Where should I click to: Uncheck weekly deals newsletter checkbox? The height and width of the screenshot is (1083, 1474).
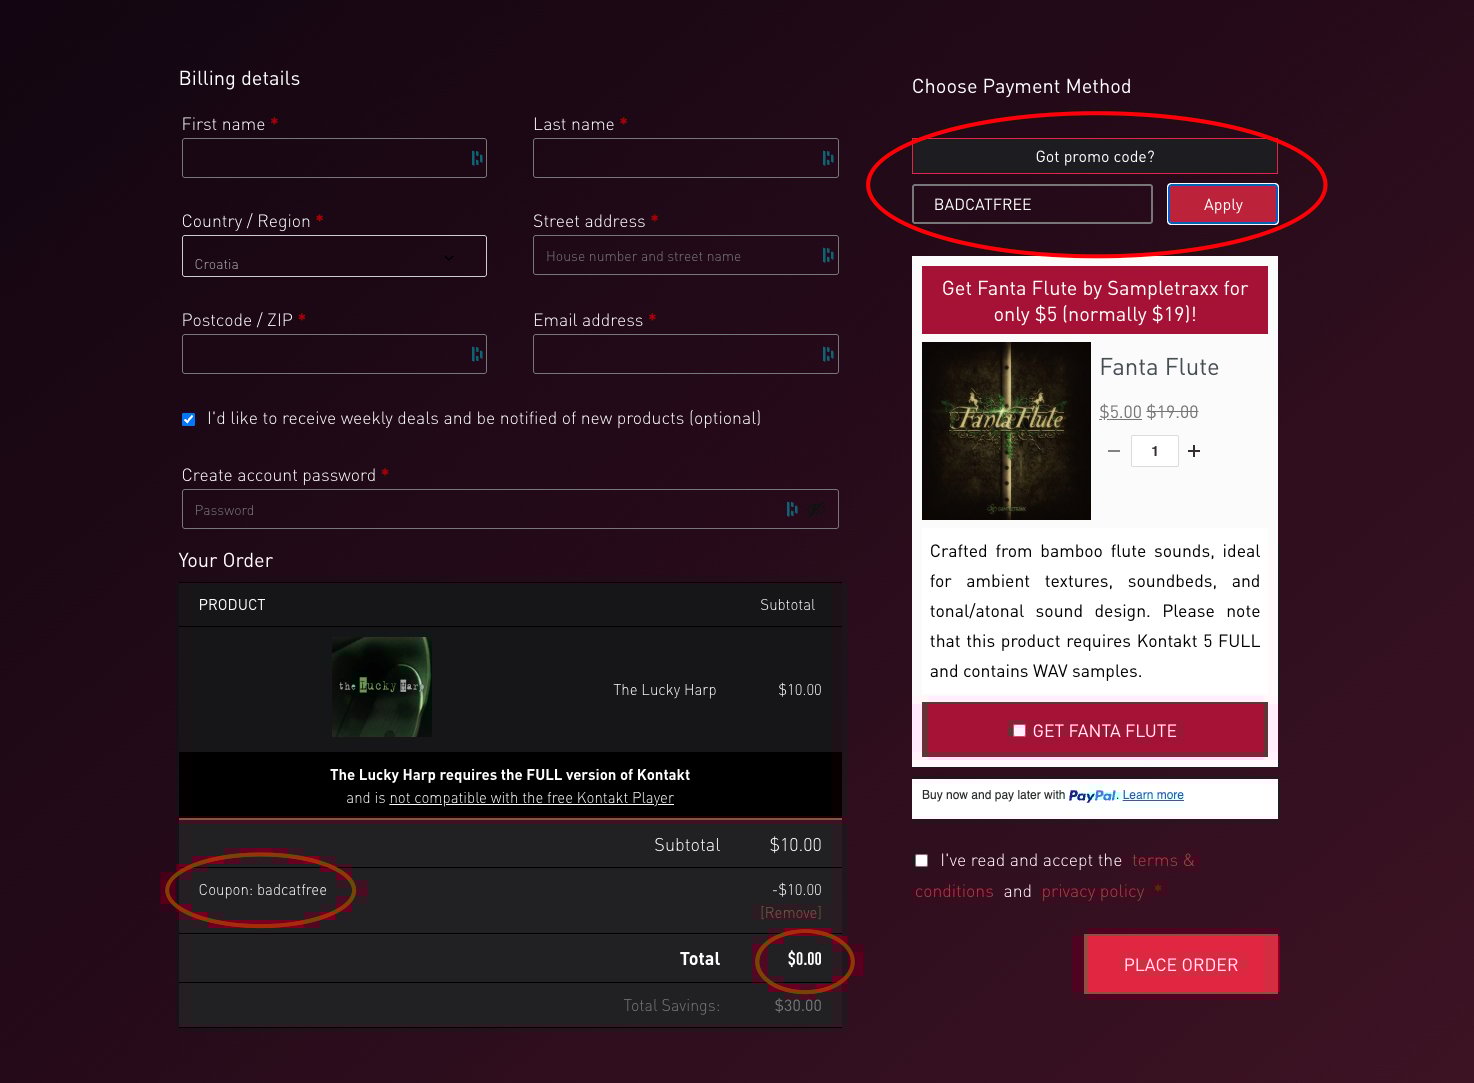(x=189, y=419)
